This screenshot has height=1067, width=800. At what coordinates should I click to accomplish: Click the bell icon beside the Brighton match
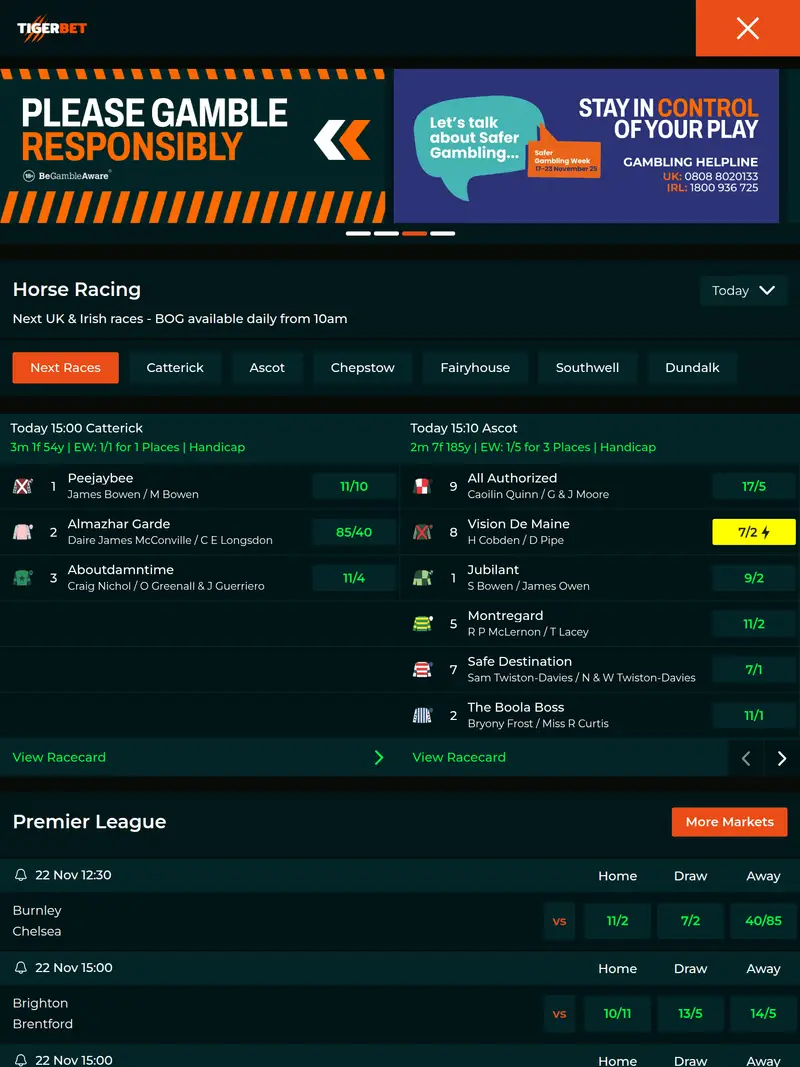pos(22,967)
